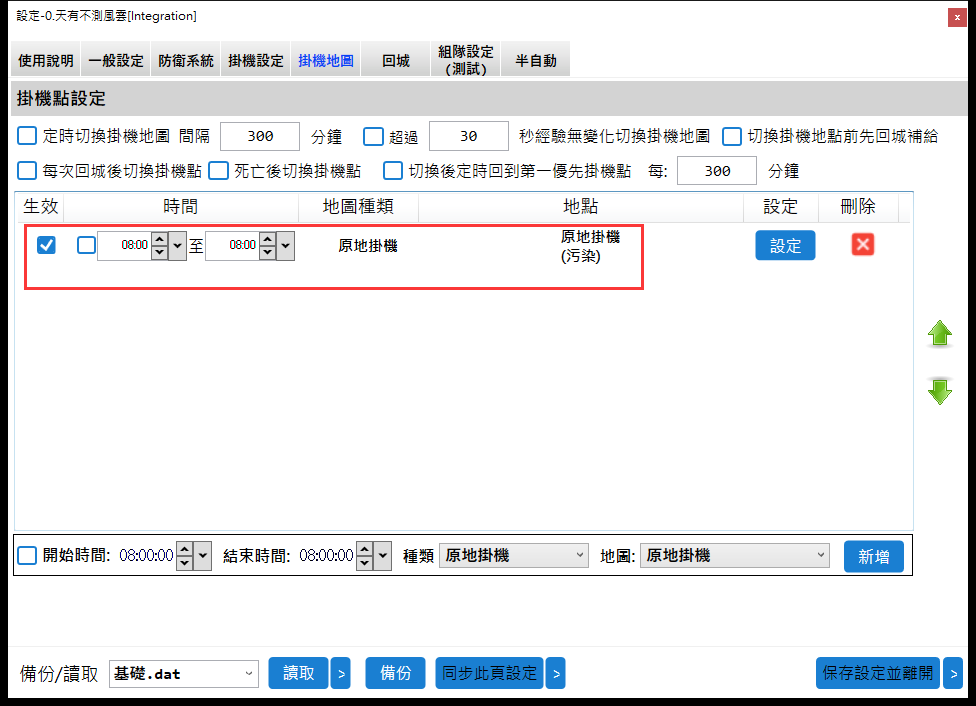Screen dimensions: 976x706
Task: Open the 防禦系統 tab
Action: 186,60
